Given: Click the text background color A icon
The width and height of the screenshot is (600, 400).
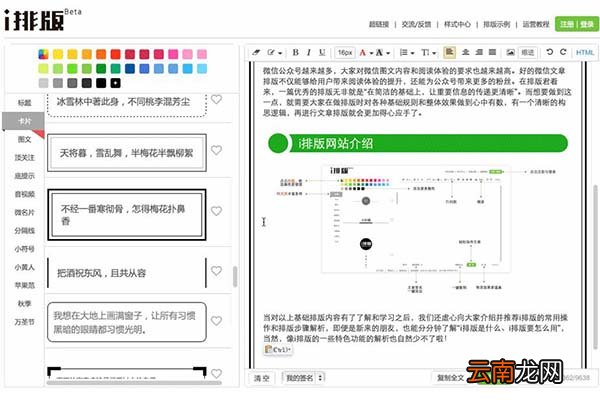Looking at the screenshot, I should tap(380, 52).
